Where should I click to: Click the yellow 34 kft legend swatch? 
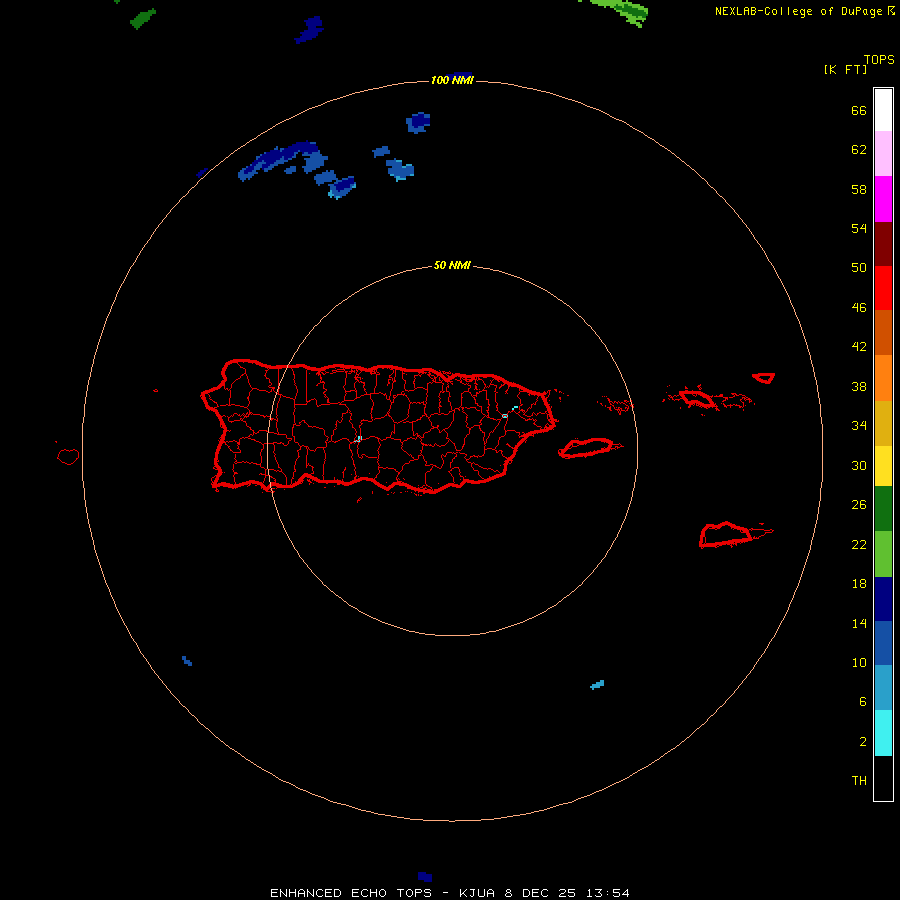[x=883, y=465]
